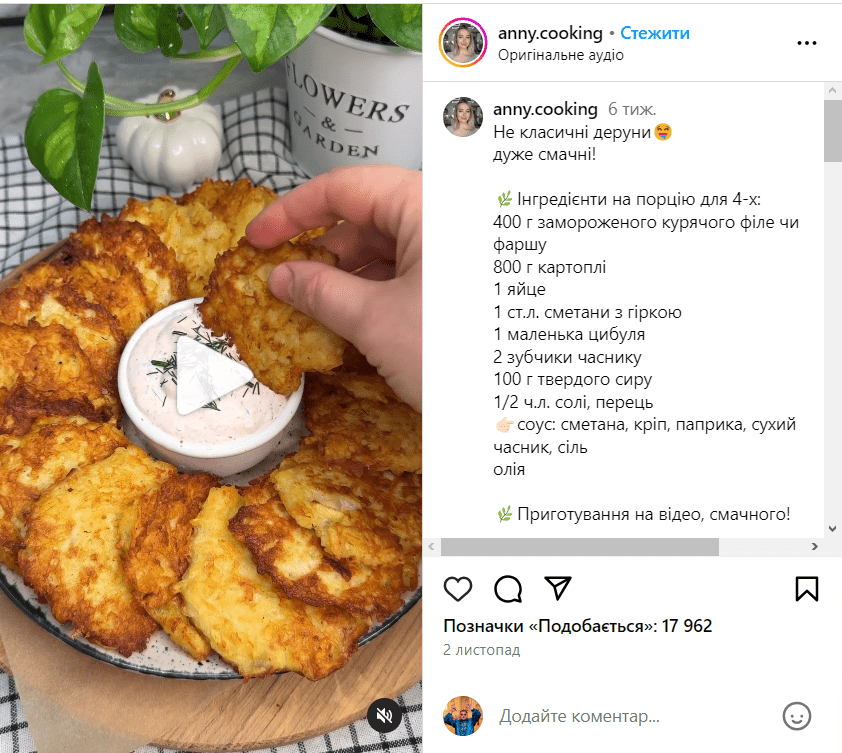Screen dimensions: 842x753
Task: View likes count 17 962
Action: [578, 626]
